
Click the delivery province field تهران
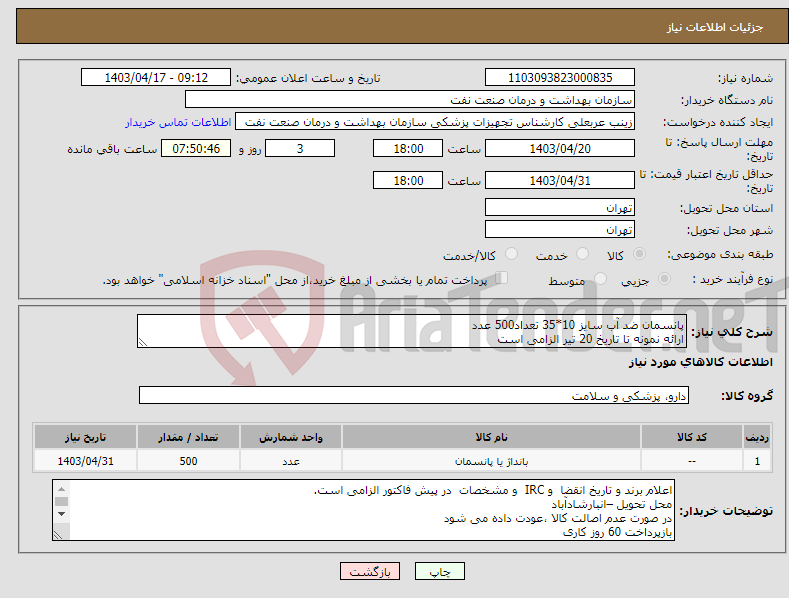click(x=560, y=207)
